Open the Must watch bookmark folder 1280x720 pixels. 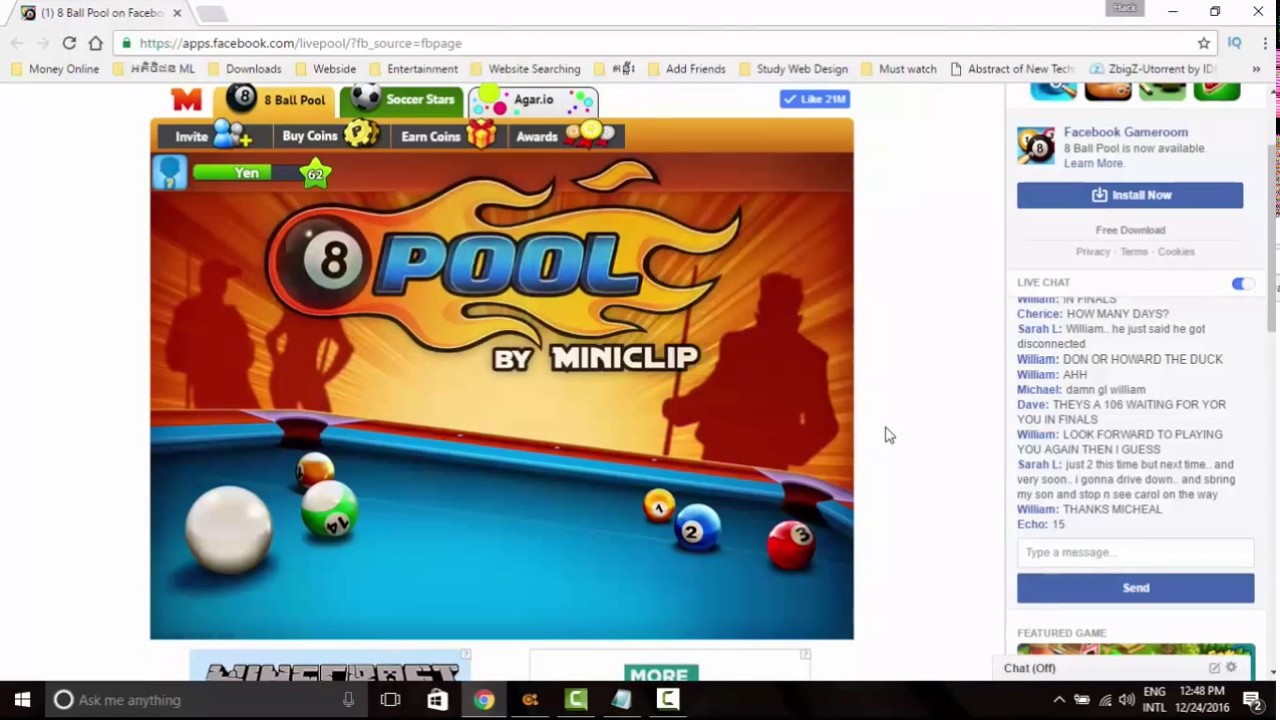click(x=898, y=69)
